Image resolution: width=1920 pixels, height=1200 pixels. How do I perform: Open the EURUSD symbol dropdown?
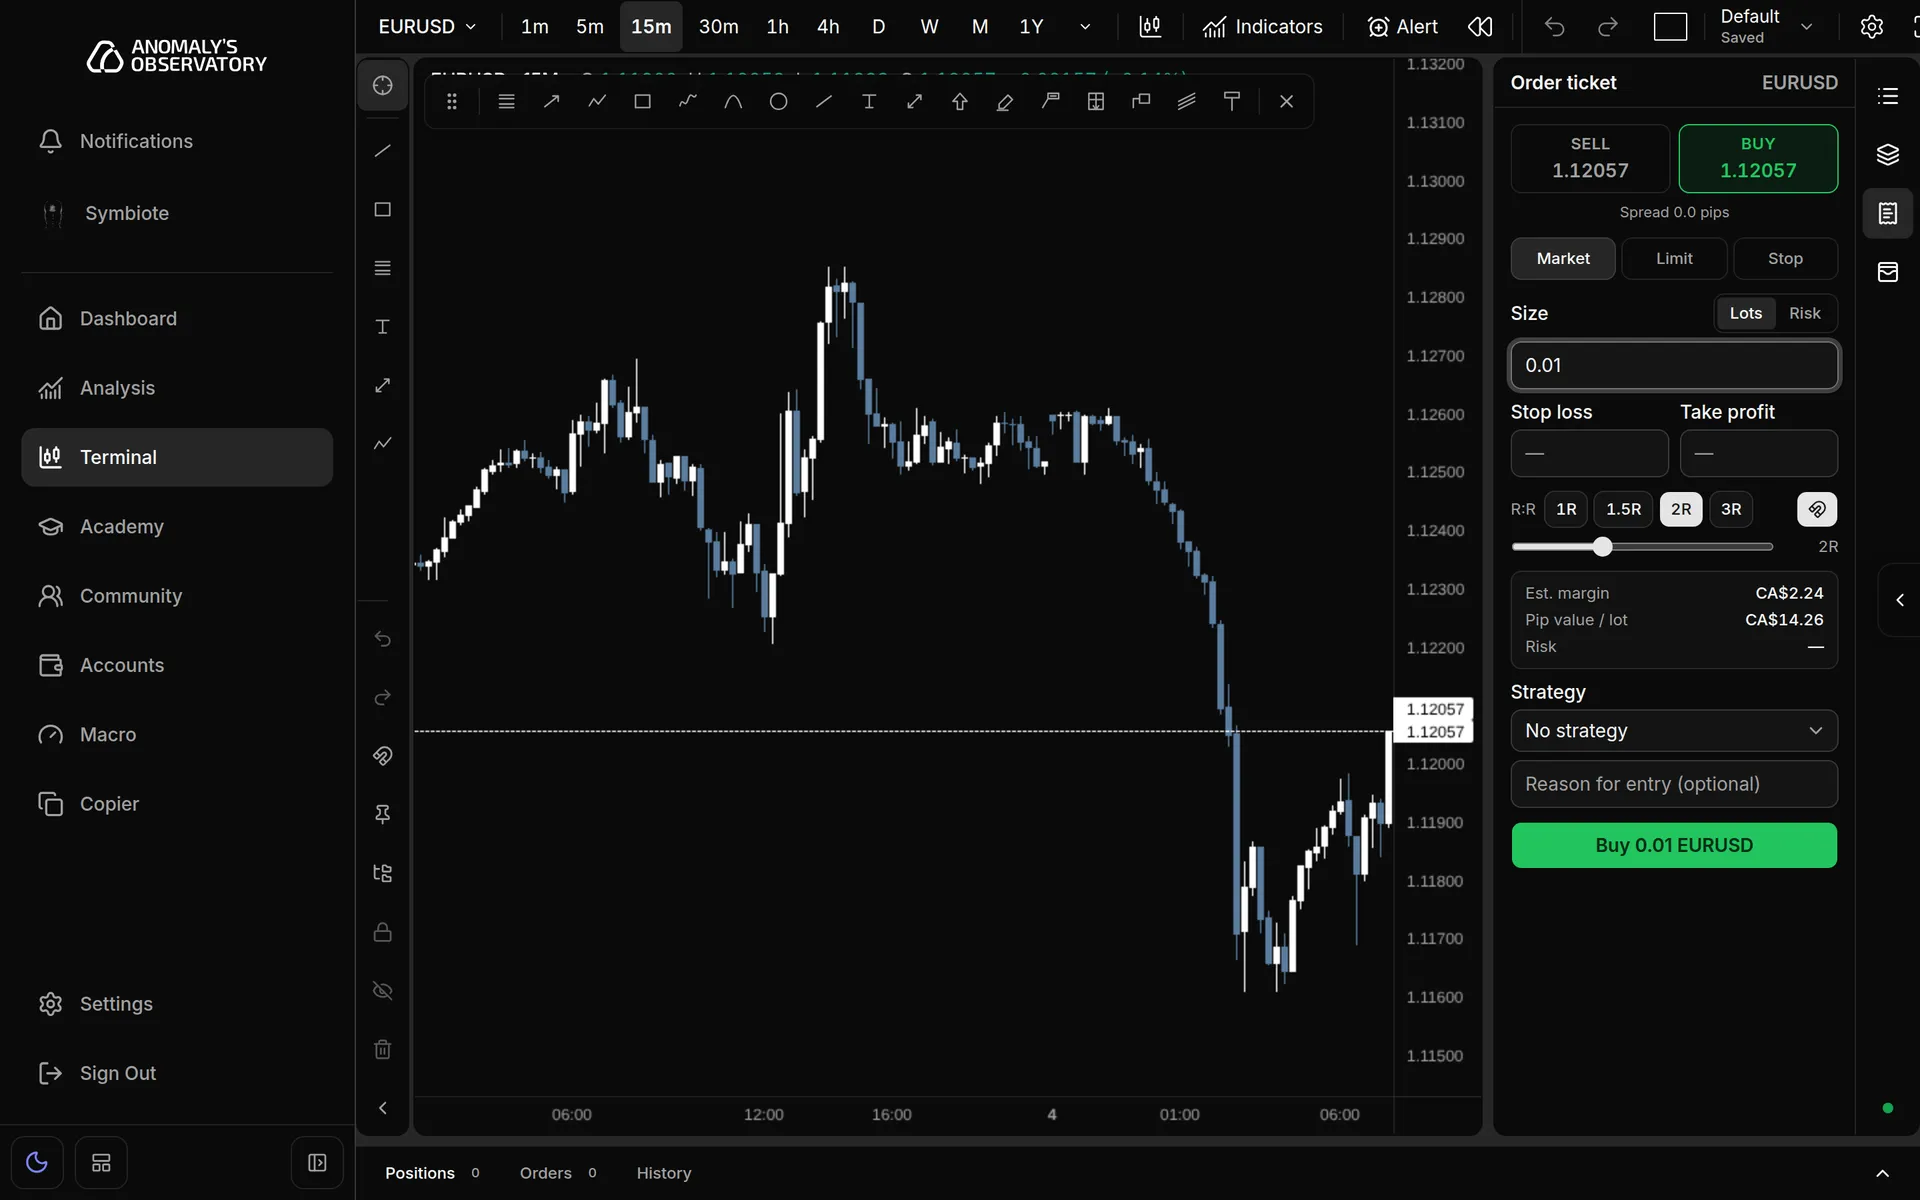(x=427, y=27)
